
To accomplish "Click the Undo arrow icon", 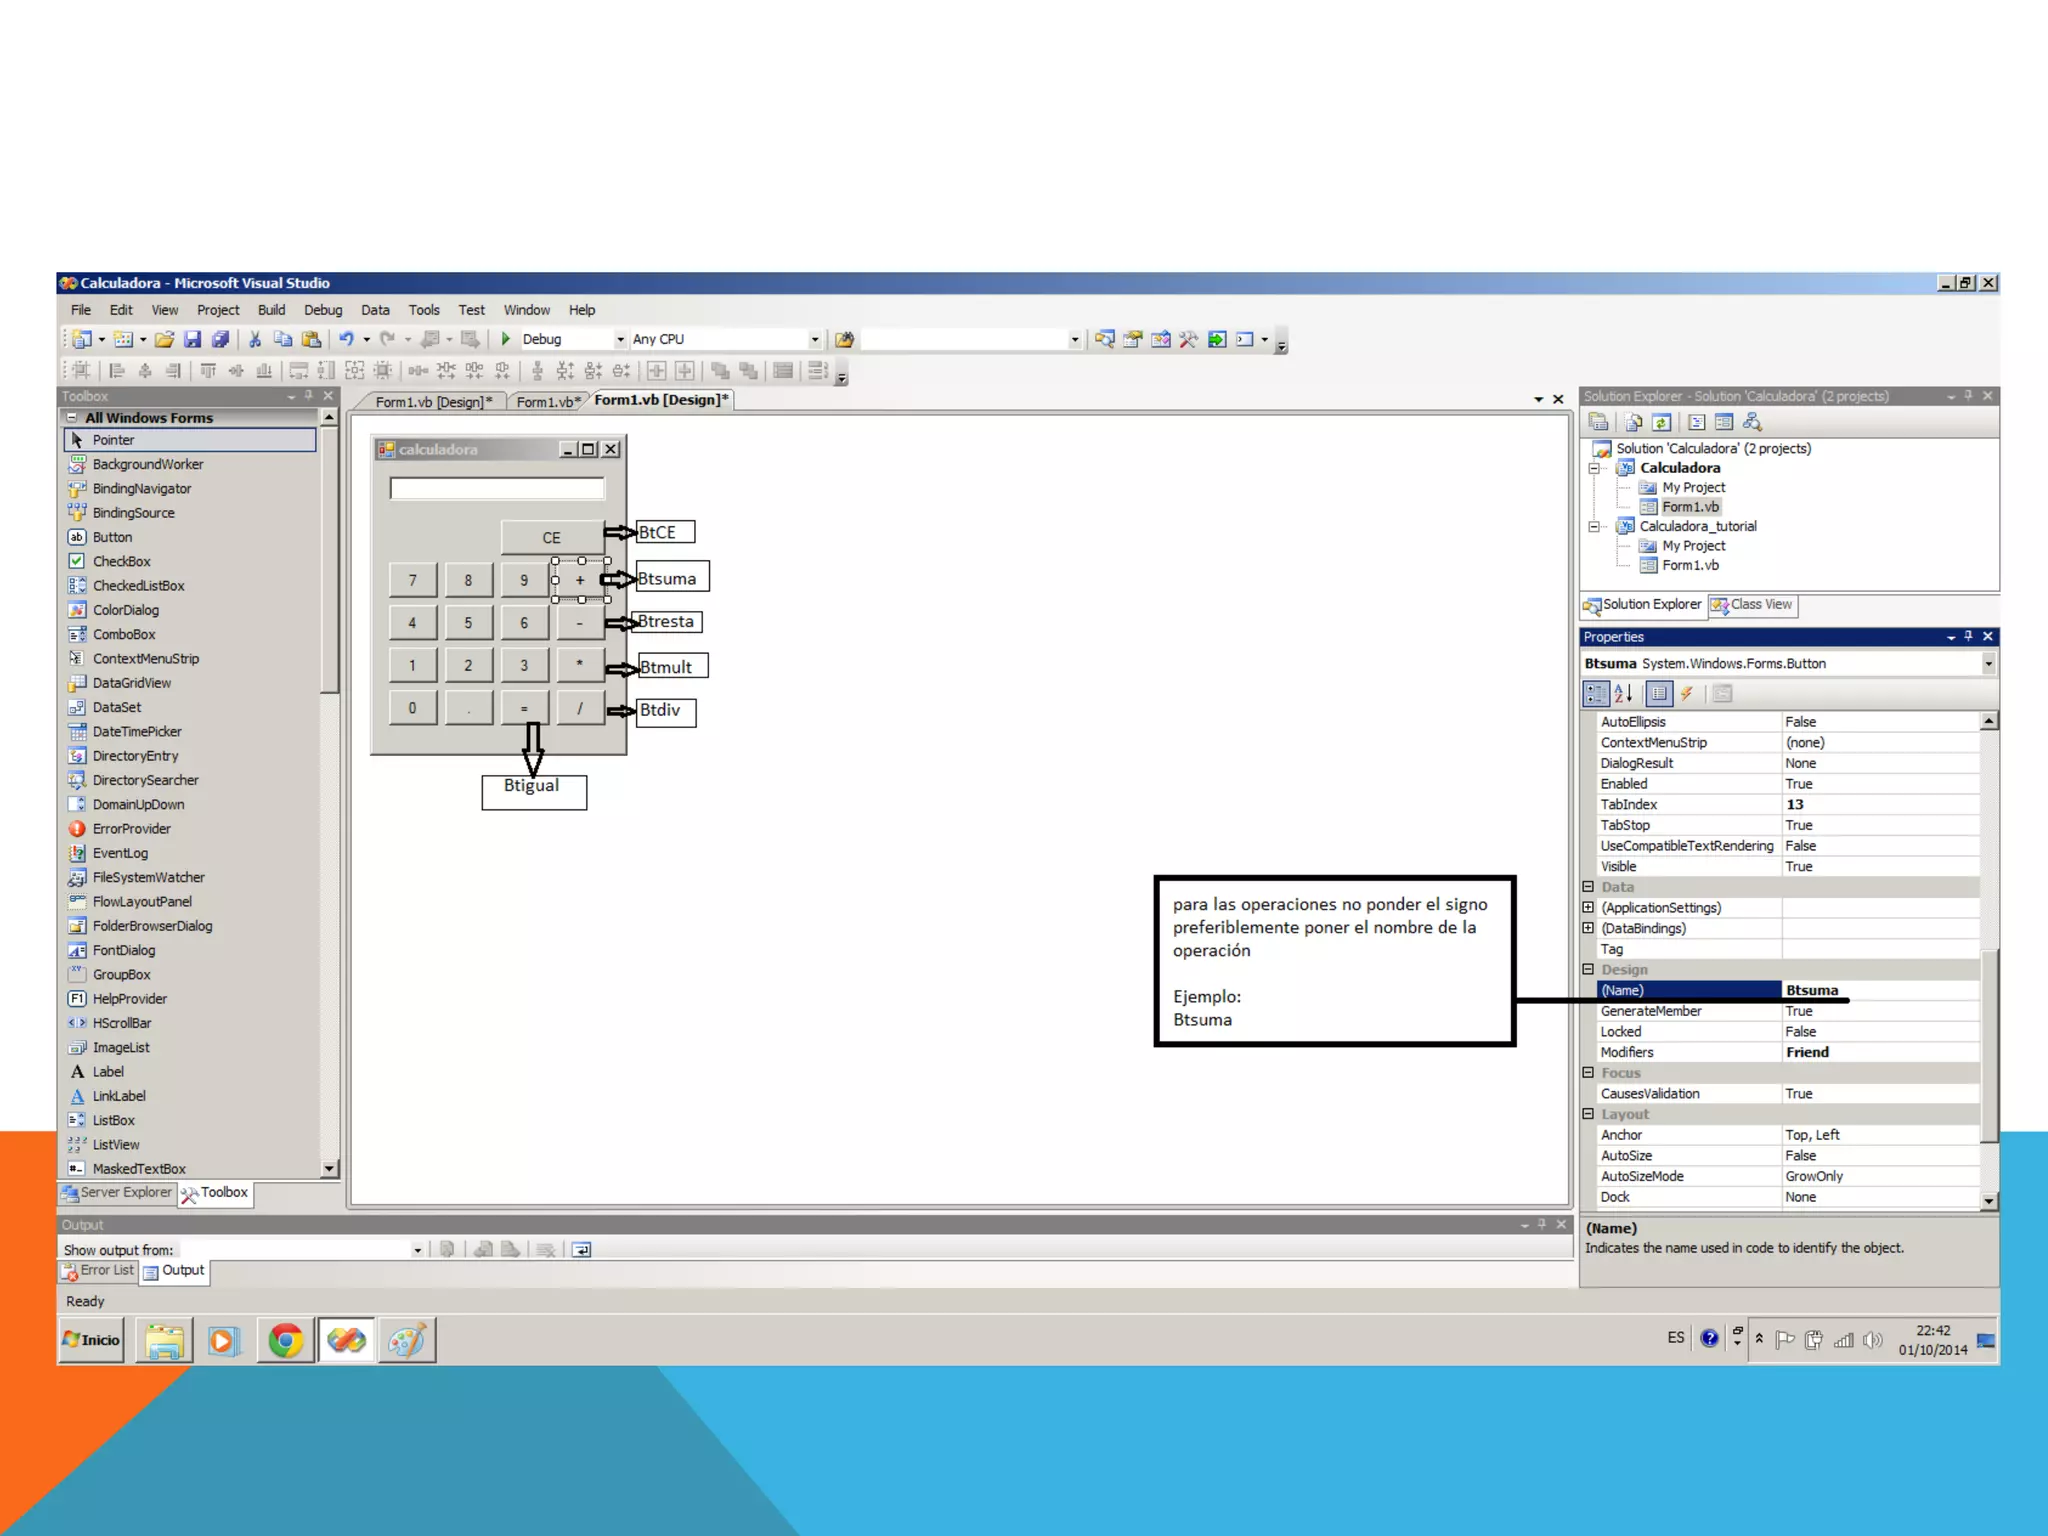I will [x=346, y=339].
